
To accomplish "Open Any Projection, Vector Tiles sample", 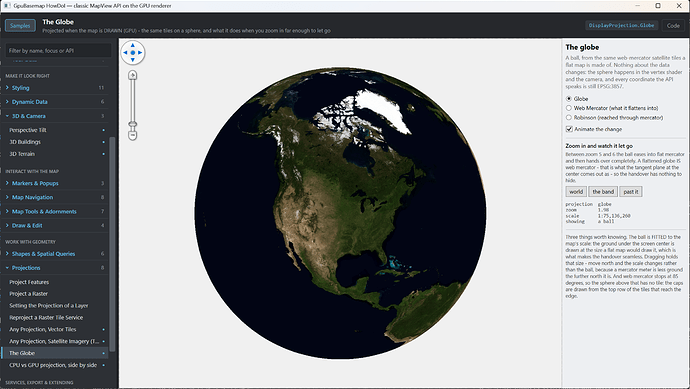I will tap(55, 329).
